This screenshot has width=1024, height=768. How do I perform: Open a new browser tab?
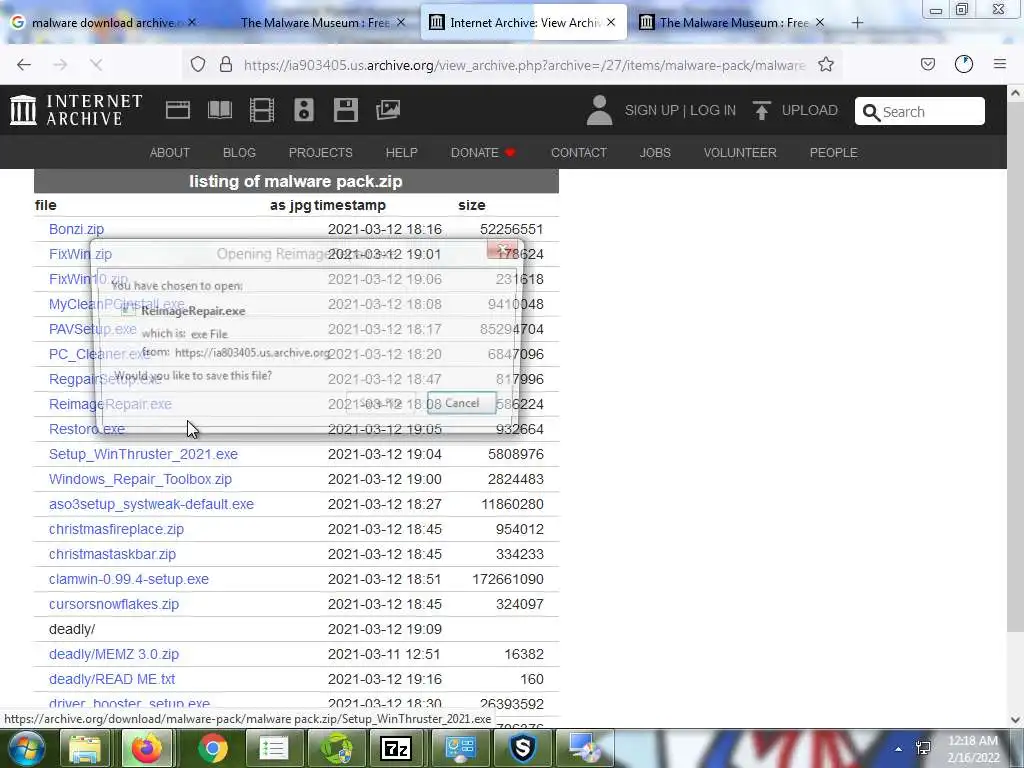pyautogui.click(x=857, y=23)
